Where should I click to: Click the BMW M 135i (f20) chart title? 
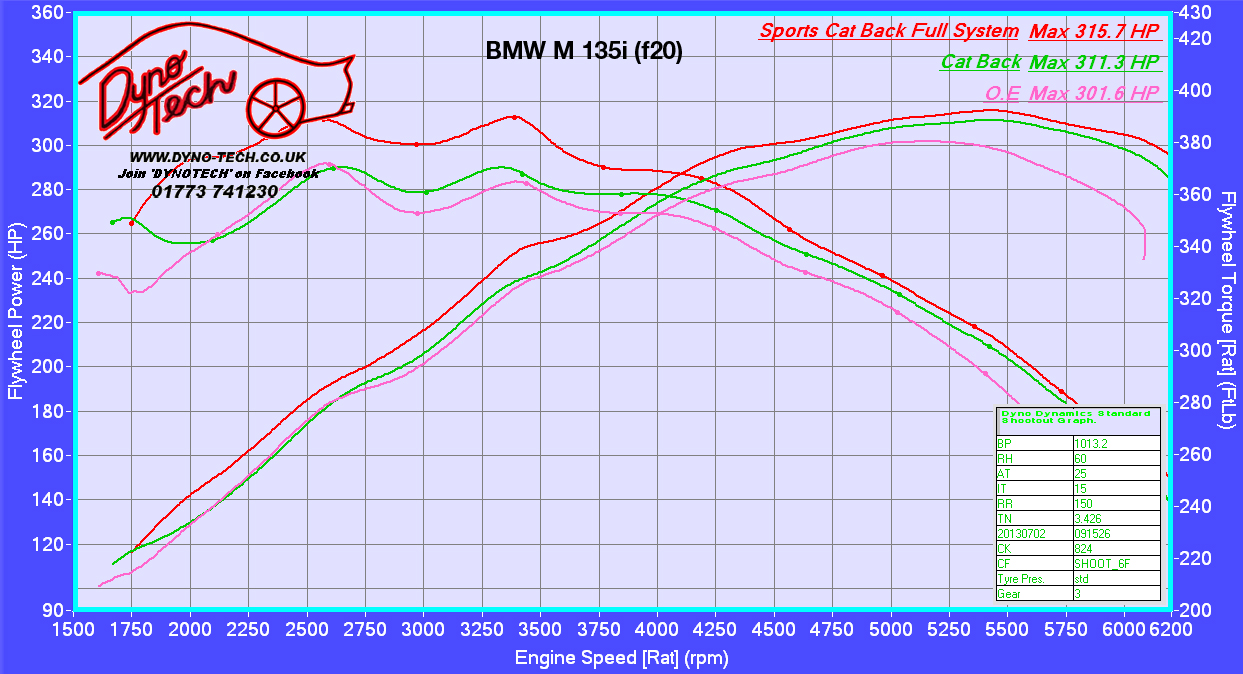tap(584, 52)
